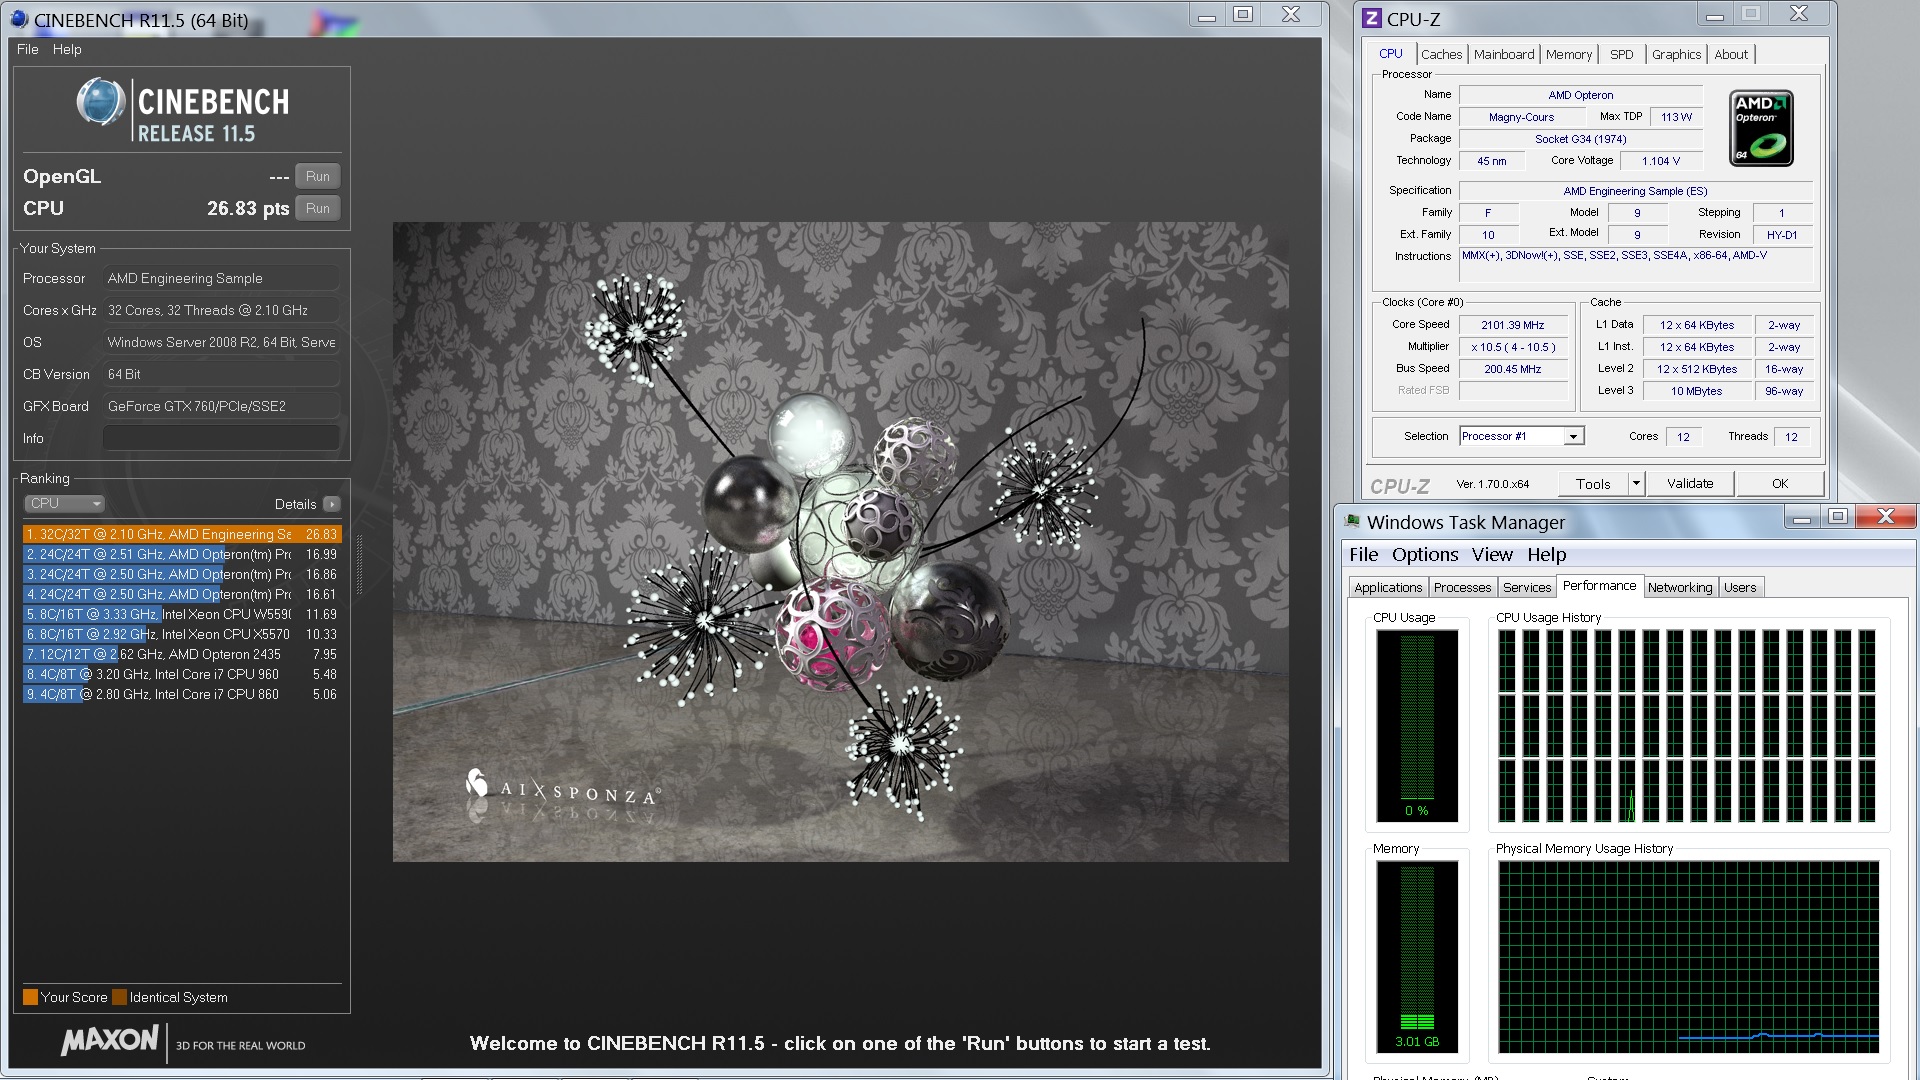The height and width of the screenshot is (1080, 1920).
Task: Click the MAXON logo at bottom
Action: (110, 1040)
